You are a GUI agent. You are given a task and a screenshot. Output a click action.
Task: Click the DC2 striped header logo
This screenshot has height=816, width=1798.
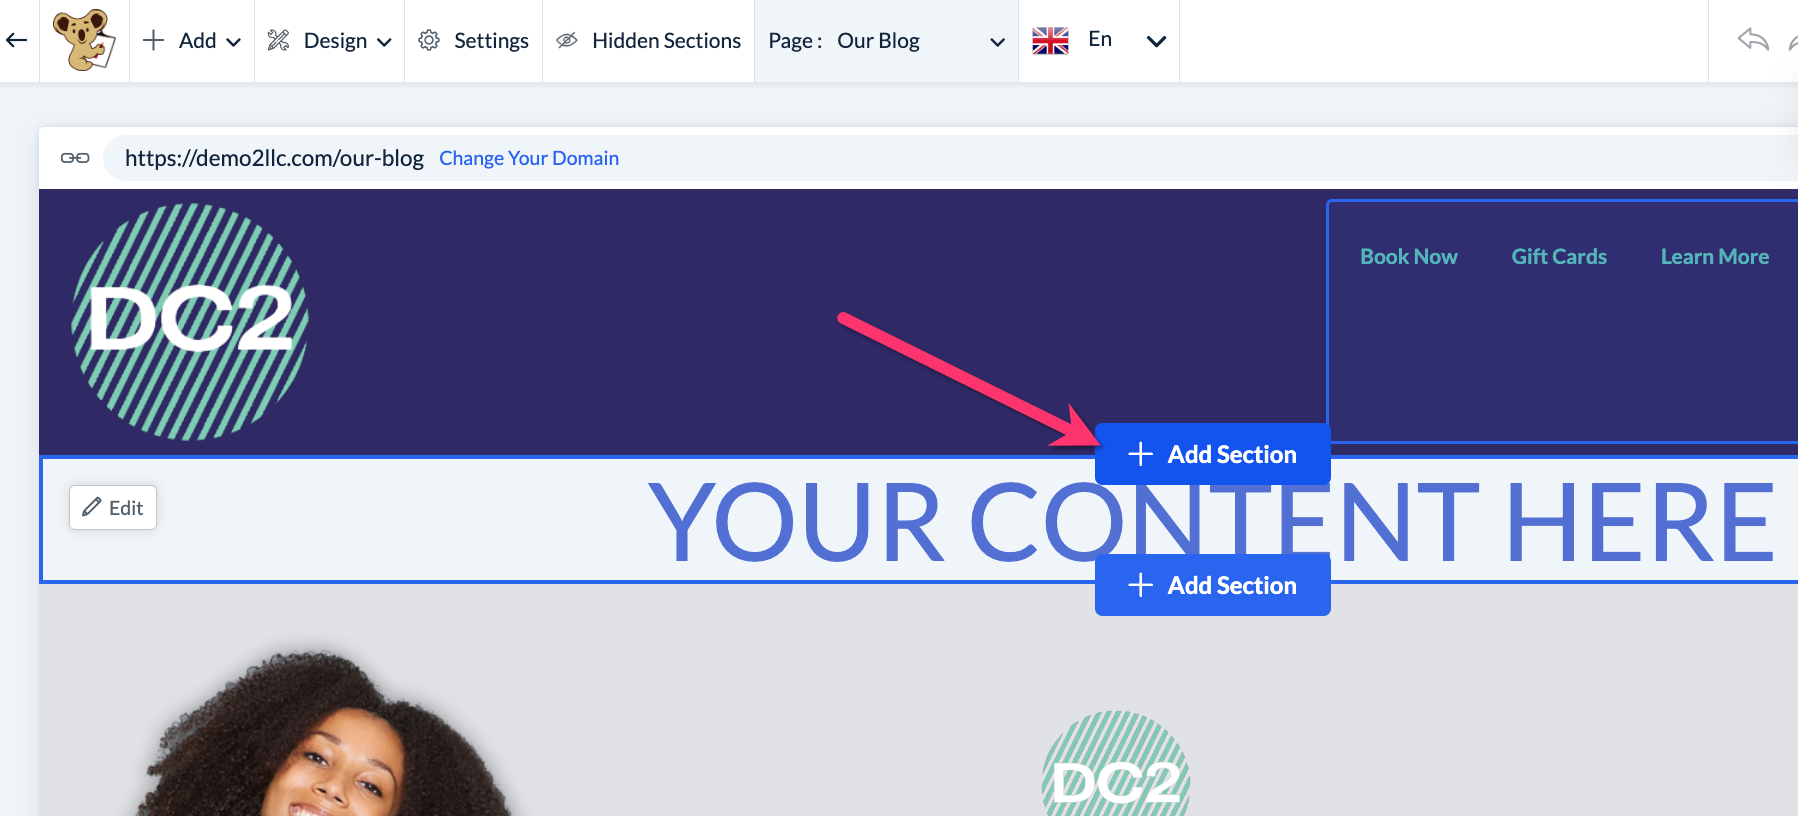click(190, 322)
